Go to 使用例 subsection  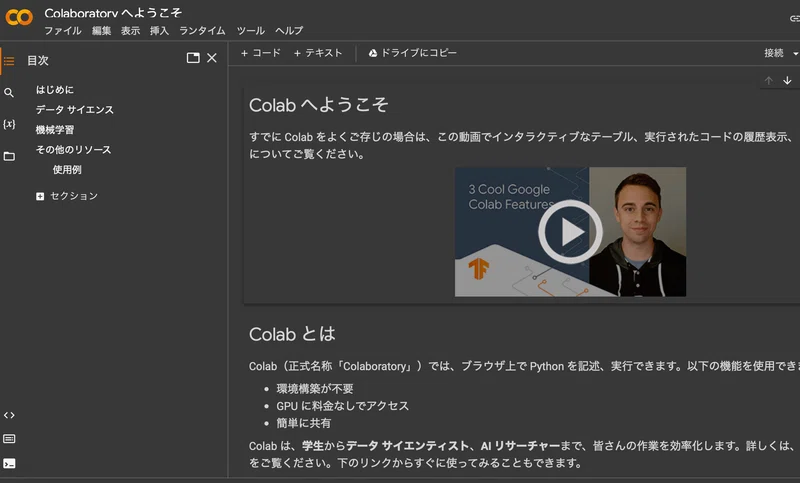(x=67, y=169)
